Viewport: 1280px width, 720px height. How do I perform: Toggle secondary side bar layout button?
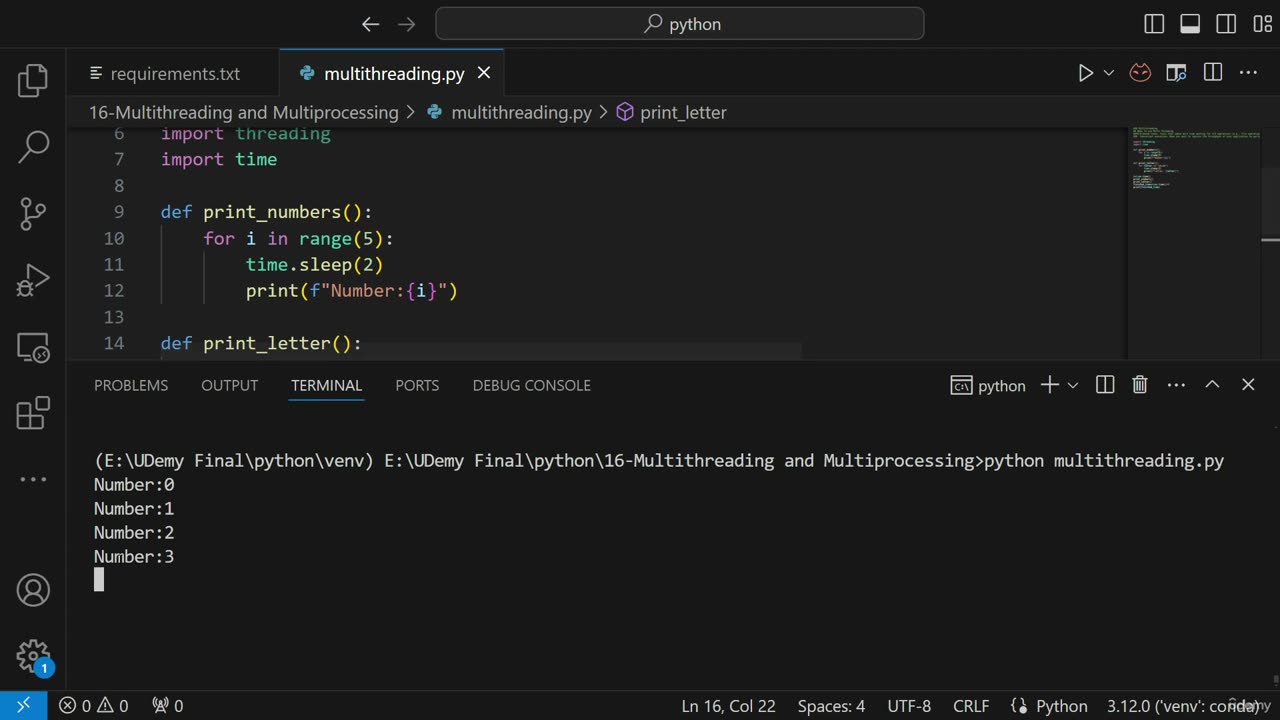tap(1226, 24)
